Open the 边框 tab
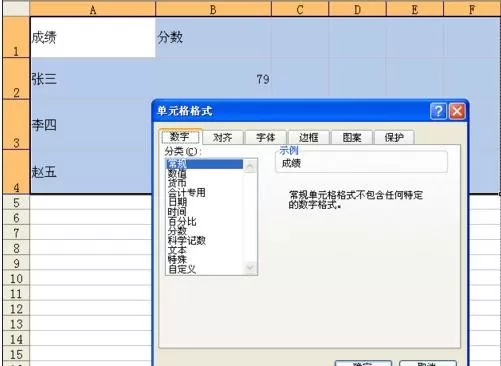Viewport: 501px width, 366px height. coord(309,137)
